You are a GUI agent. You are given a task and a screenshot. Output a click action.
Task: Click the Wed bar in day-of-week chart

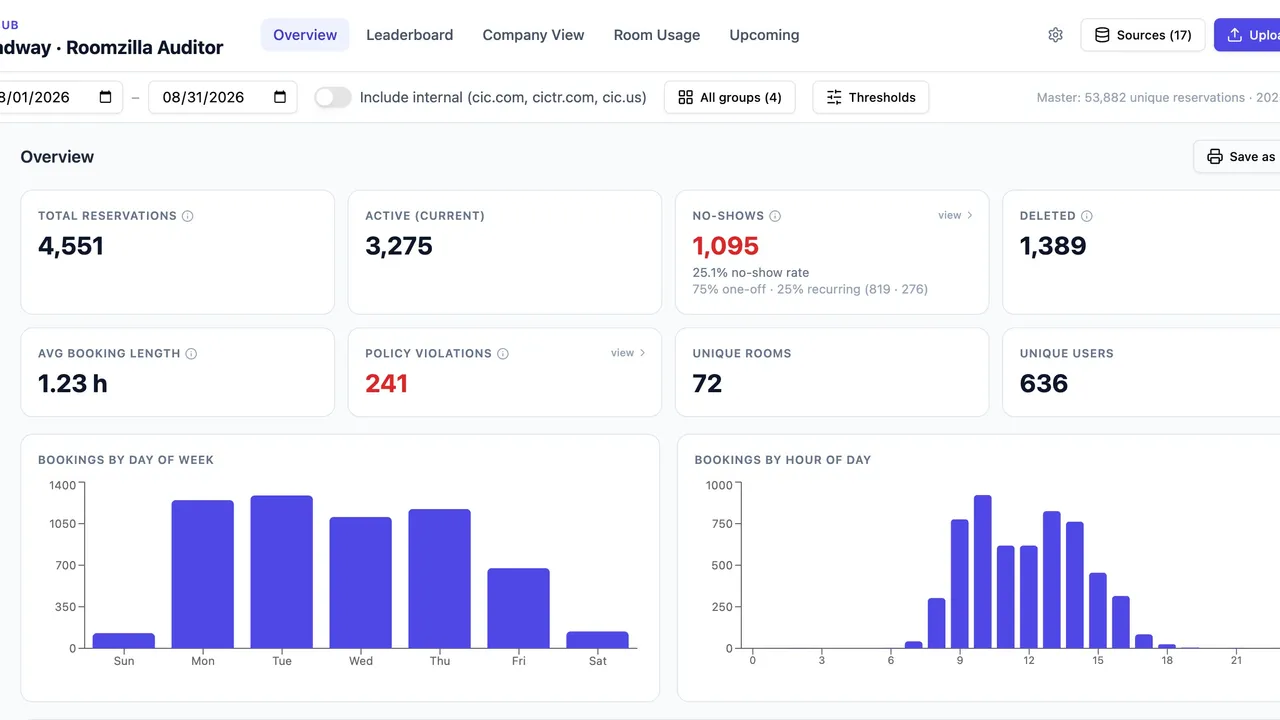(361, 583)
